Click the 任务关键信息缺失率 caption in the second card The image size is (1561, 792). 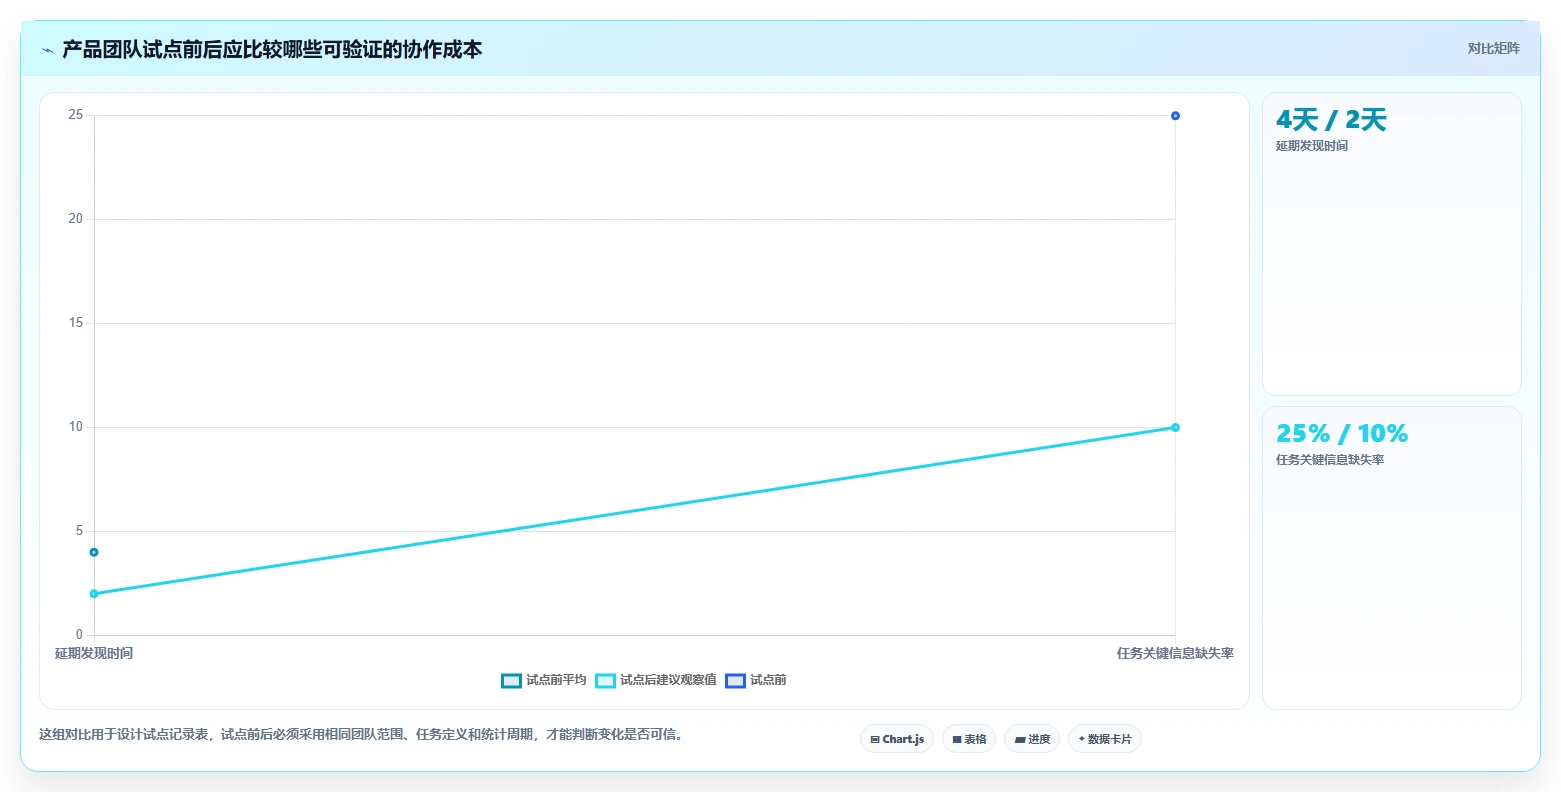(x=1330, y=461)
